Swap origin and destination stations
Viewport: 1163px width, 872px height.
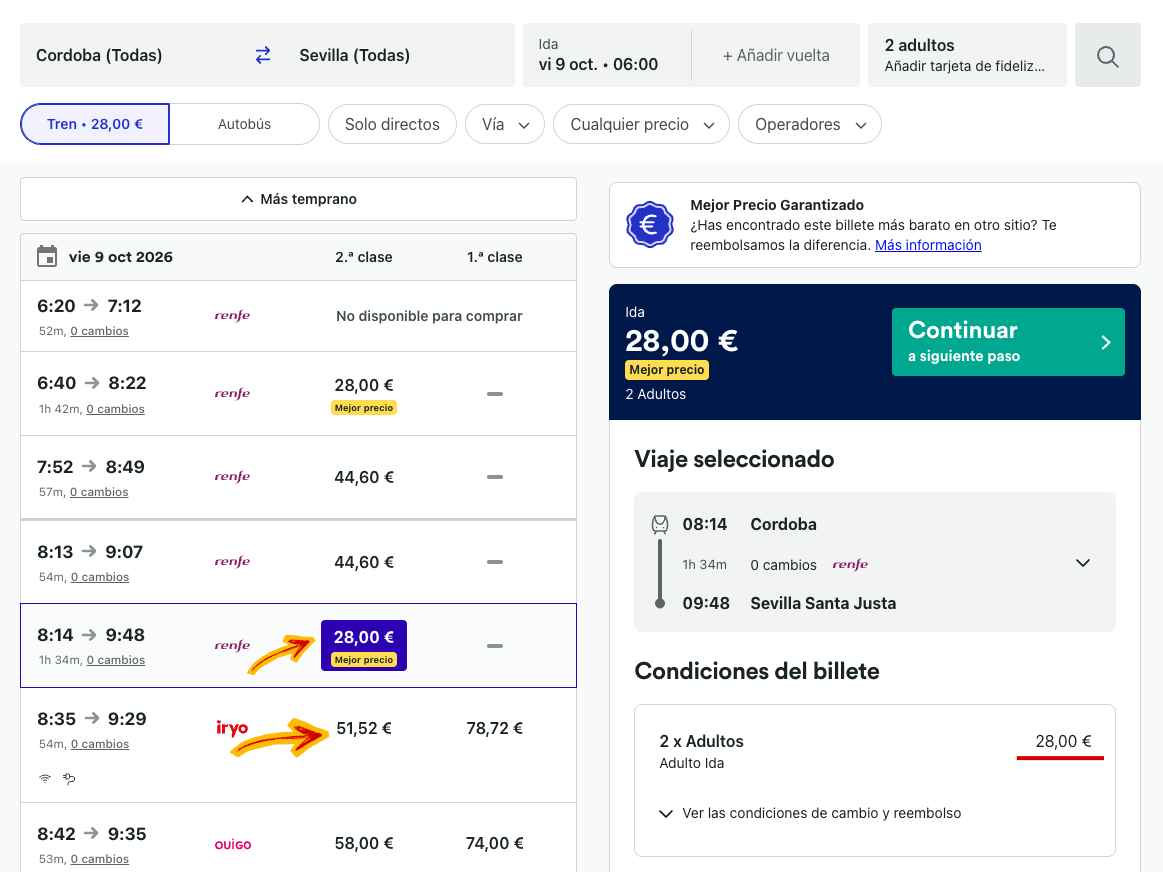pyautogui.click(x=263, y=55)
